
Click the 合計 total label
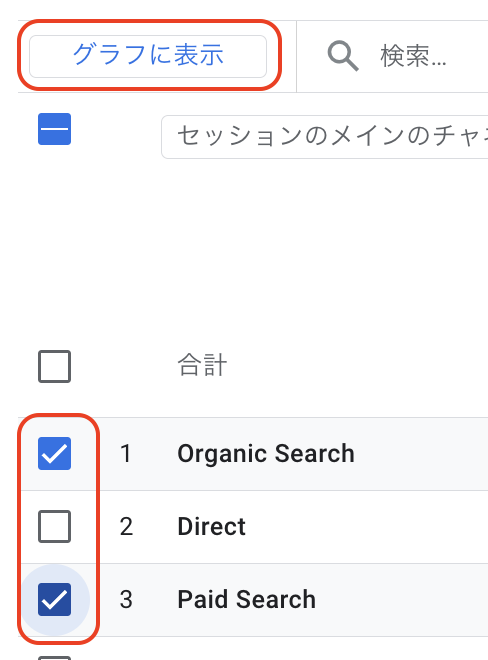coord(202,365)
